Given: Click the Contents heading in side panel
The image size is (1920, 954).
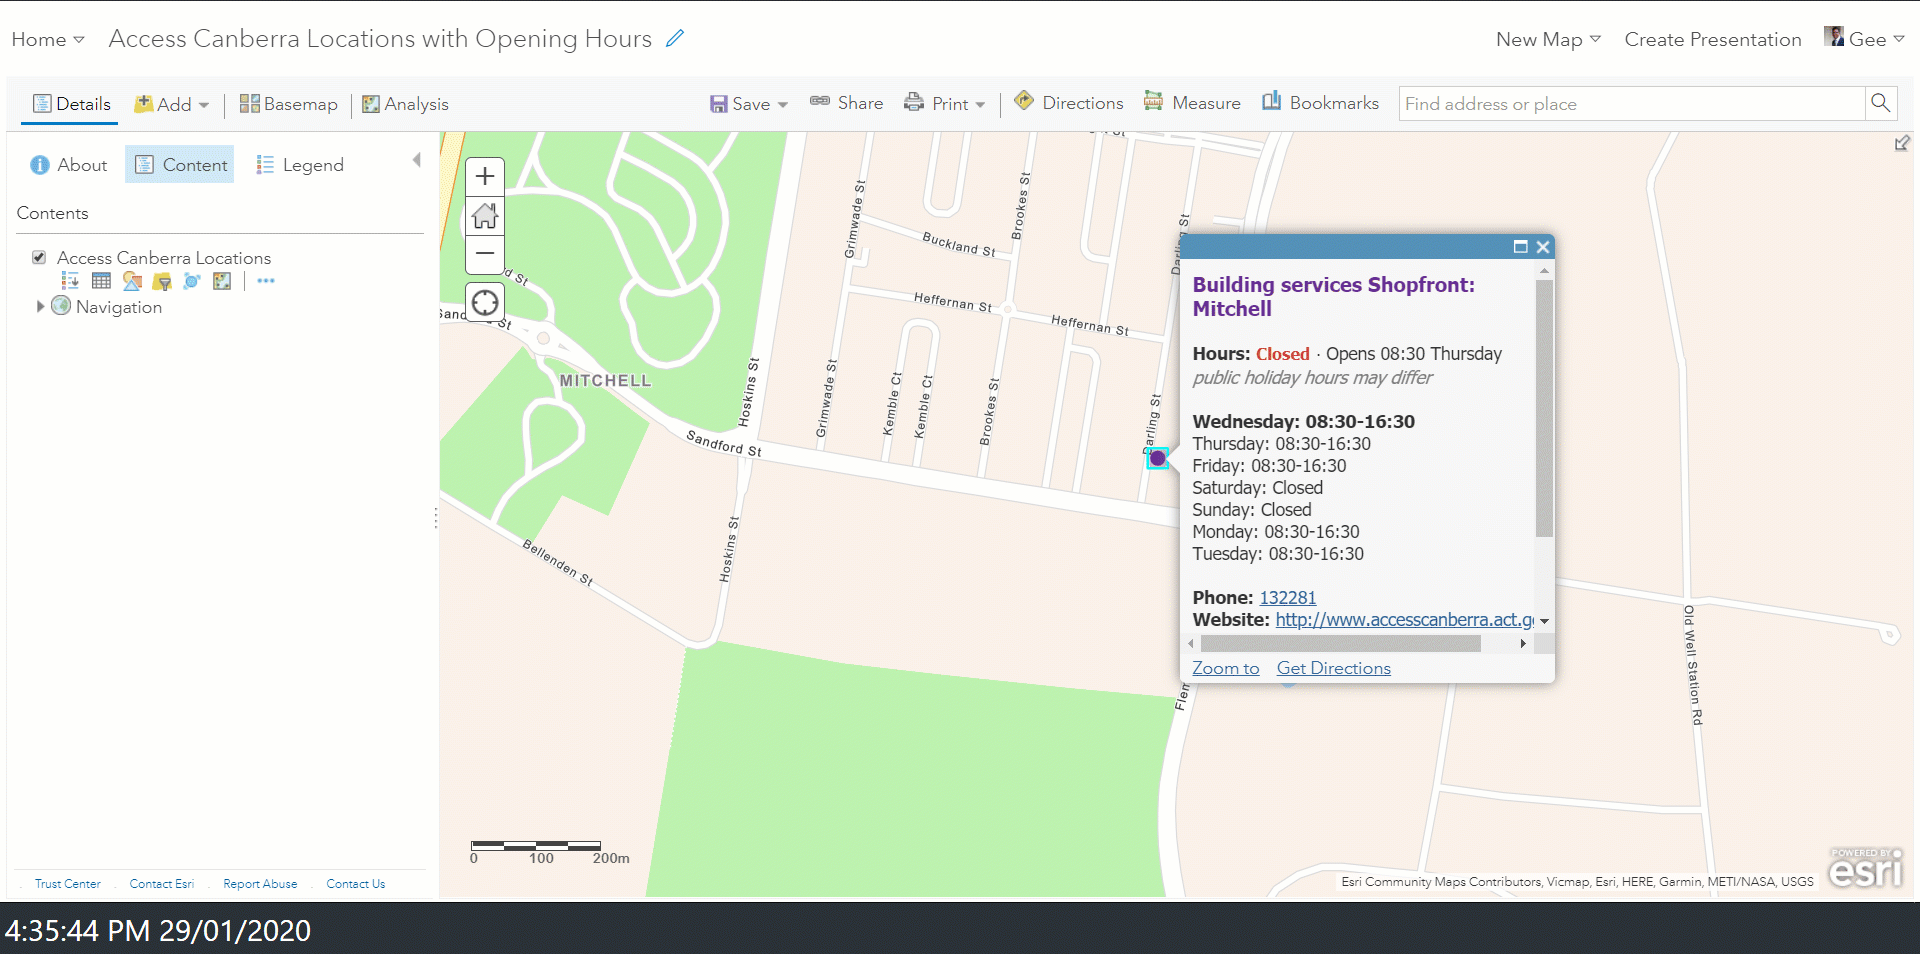Looking at the screenshot, I should [52, 213].
